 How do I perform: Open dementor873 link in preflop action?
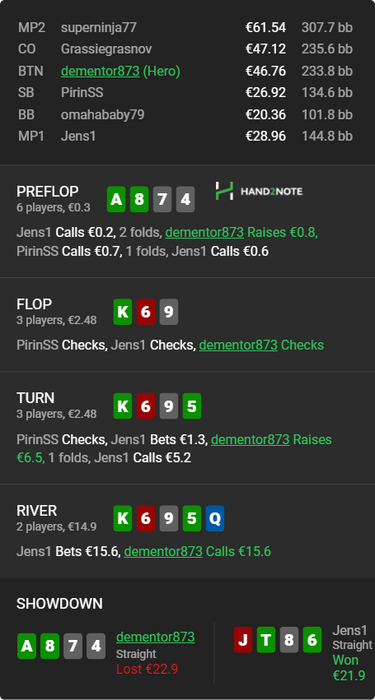point(204,232)
